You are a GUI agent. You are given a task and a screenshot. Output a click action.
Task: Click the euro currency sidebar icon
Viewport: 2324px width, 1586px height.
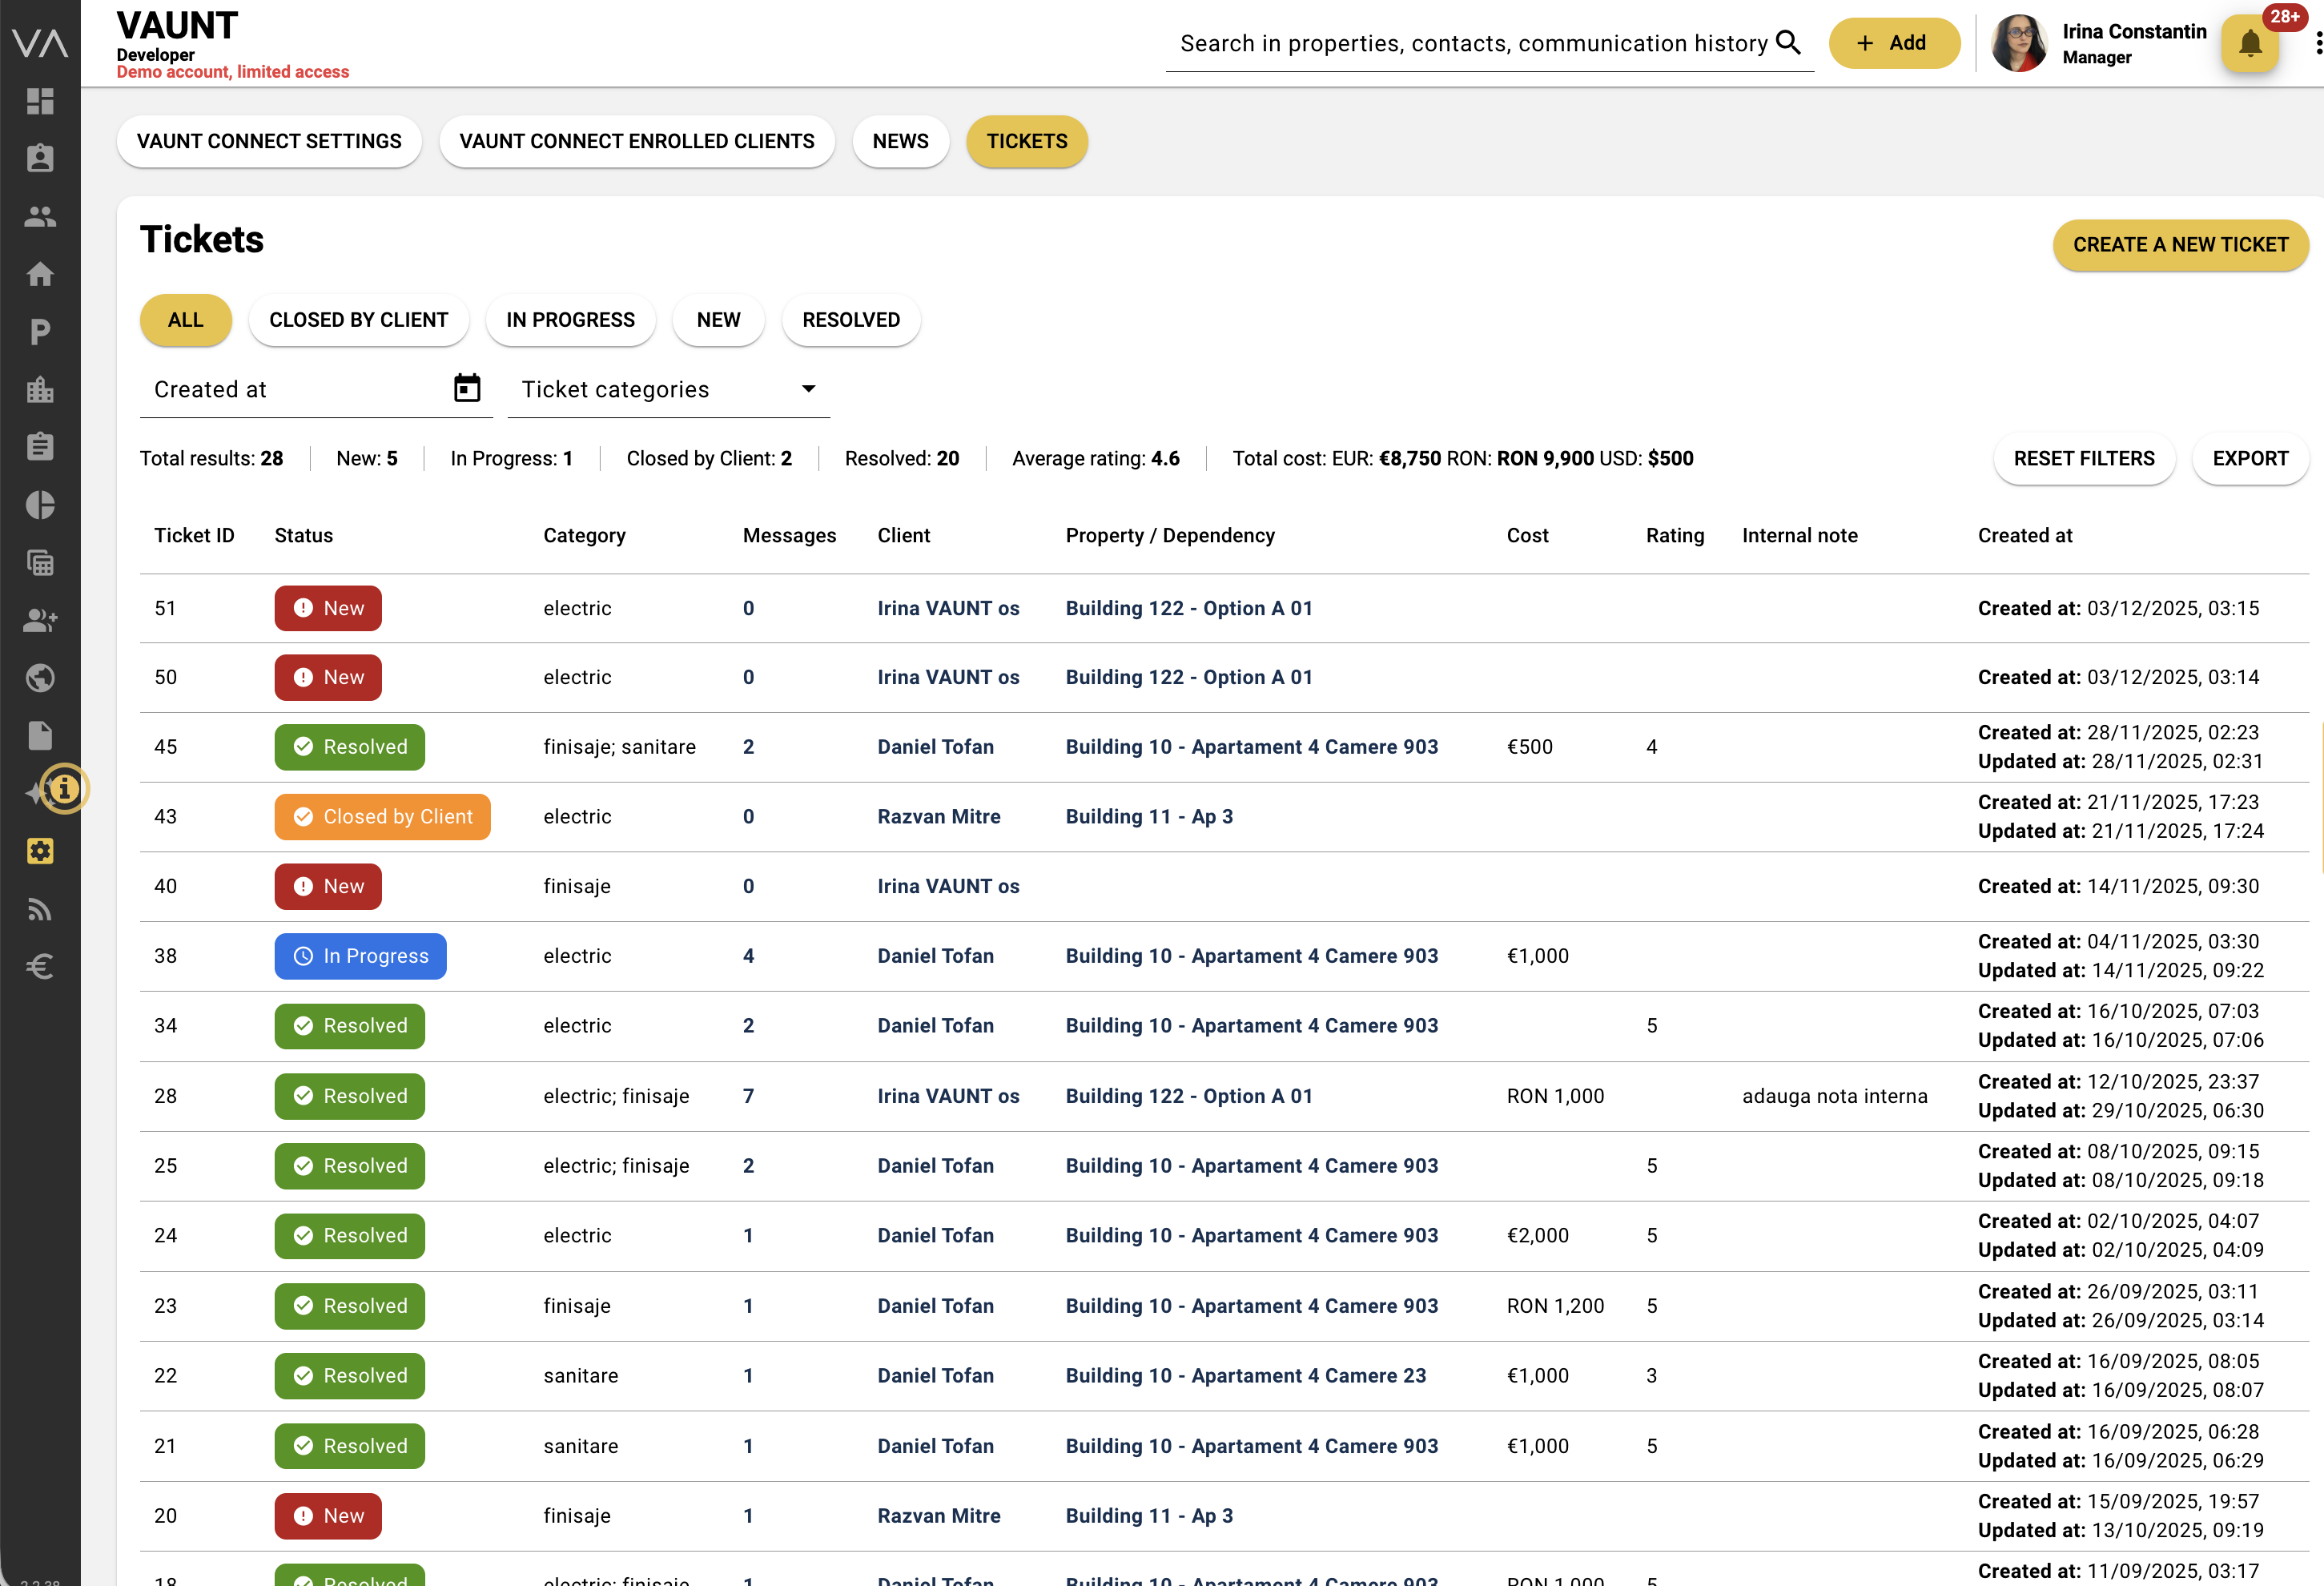(x=40, y=966)
